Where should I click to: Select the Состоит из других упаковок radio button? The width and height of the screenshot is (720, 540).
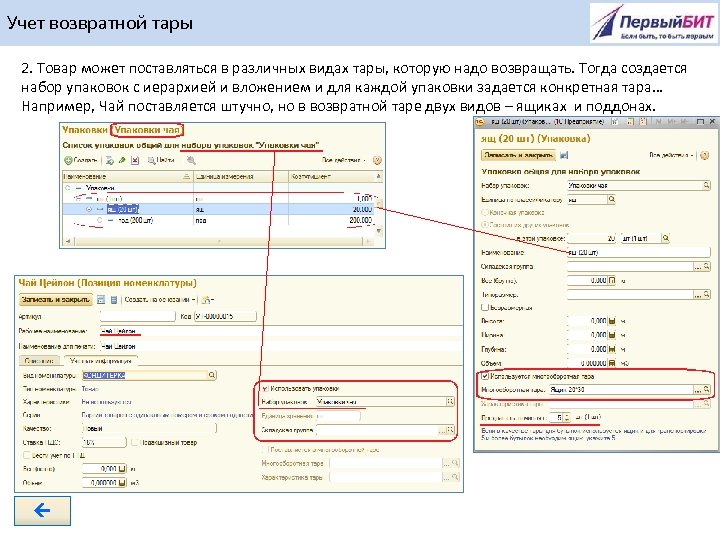pos(484,225)
